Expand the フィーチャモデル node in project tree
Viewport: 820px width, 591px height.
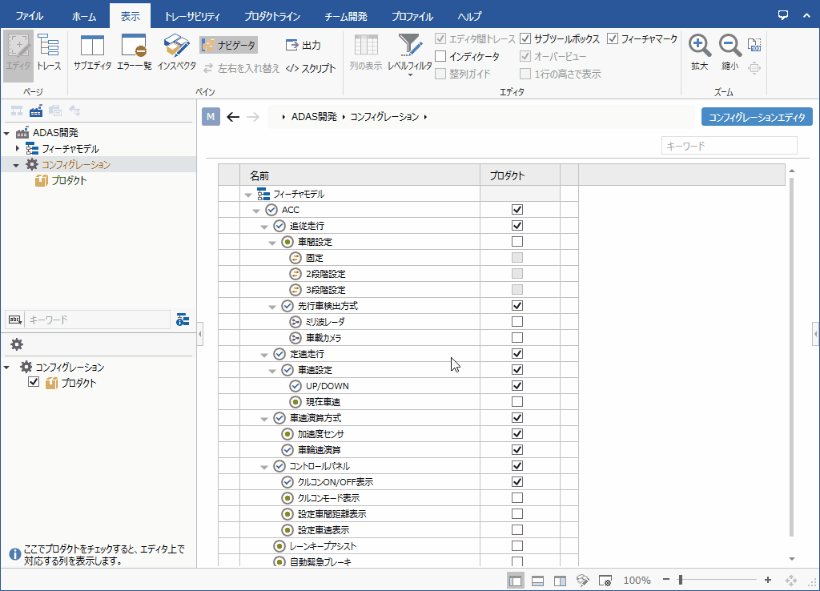tap(17, 149)
